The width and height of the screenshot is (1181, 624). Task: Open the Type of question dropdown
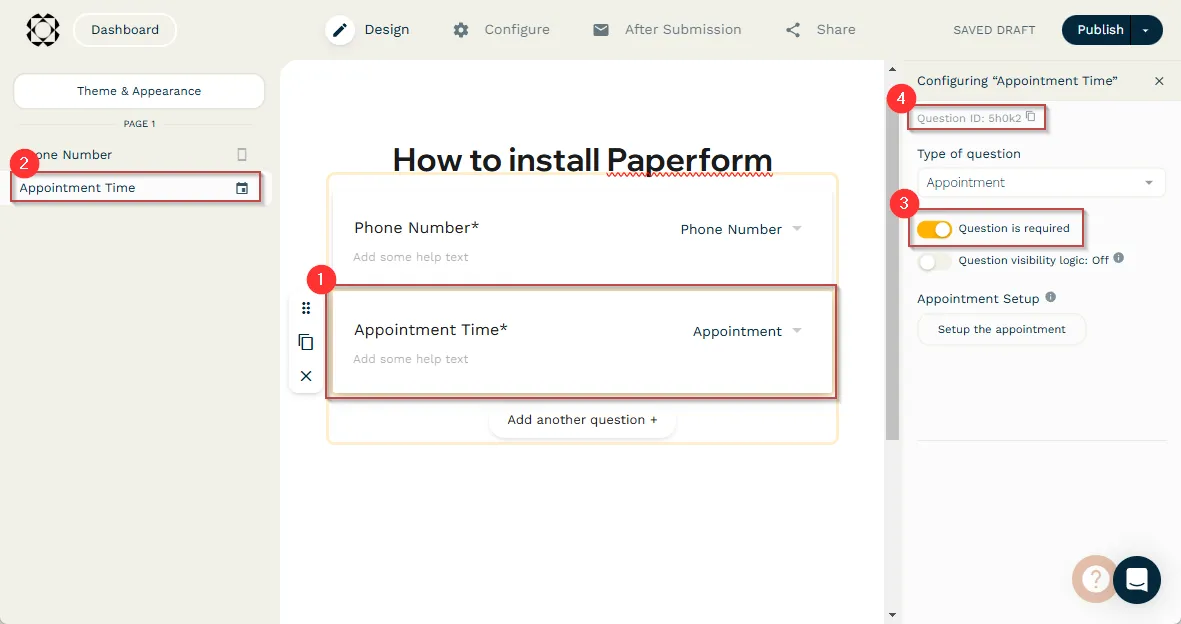click(x=1040, y=183)
